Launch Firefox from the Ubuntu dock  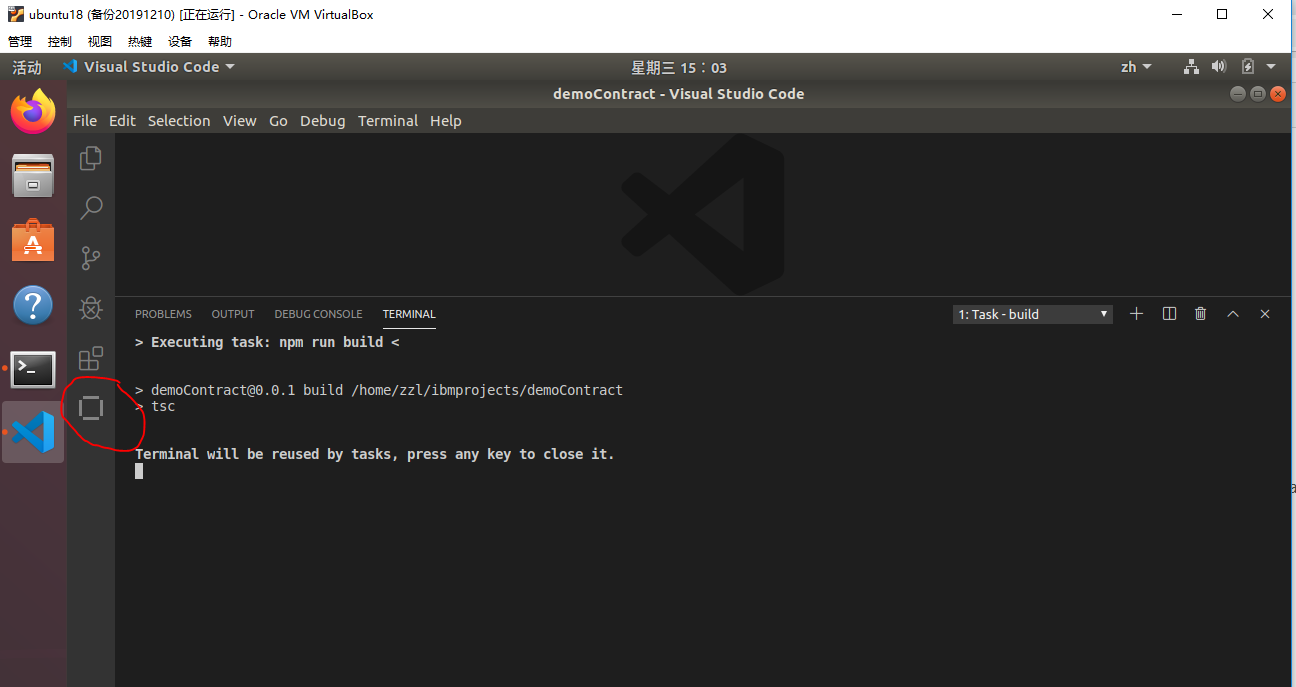click(x=33, y=111)
